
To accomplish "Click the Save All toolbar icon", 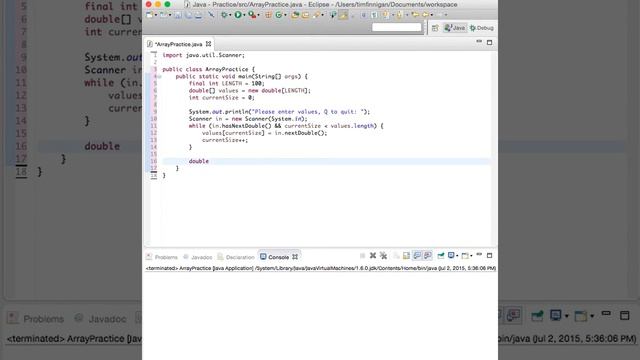I will point(189,15).
